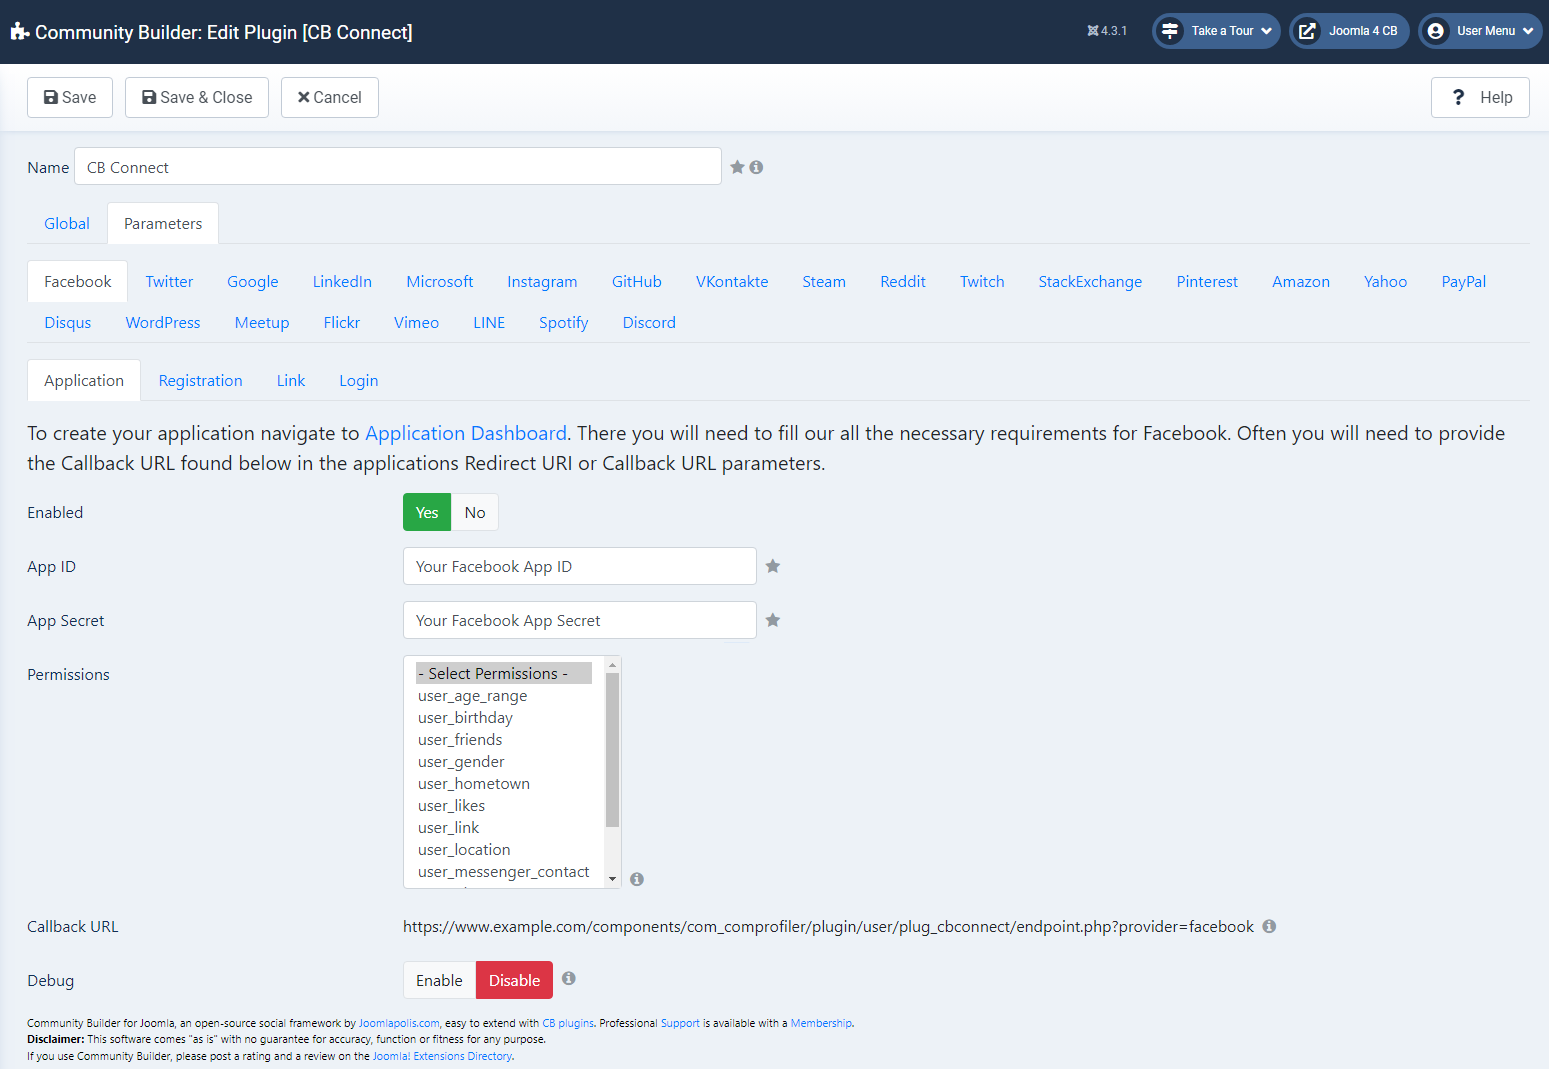The width and height of the screenshot is (1549, 1069).
Task: Select user_age_range permission
Action: (x=504, y=695)
